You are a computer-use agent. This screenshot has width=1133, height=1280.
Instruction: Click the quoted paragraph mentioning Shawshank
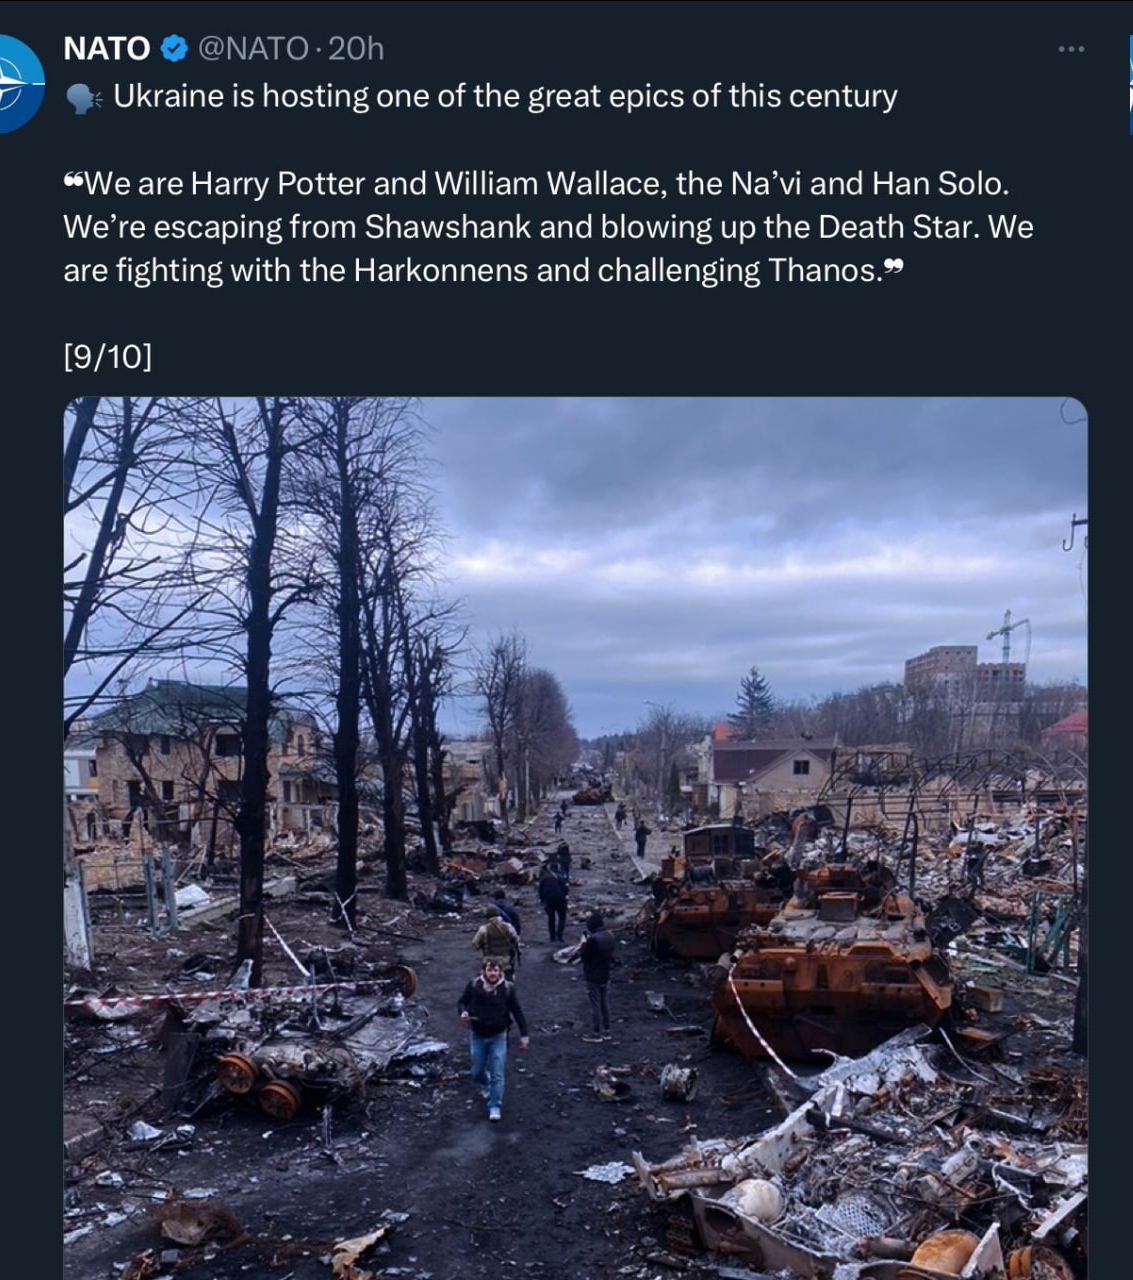[548, 227]
